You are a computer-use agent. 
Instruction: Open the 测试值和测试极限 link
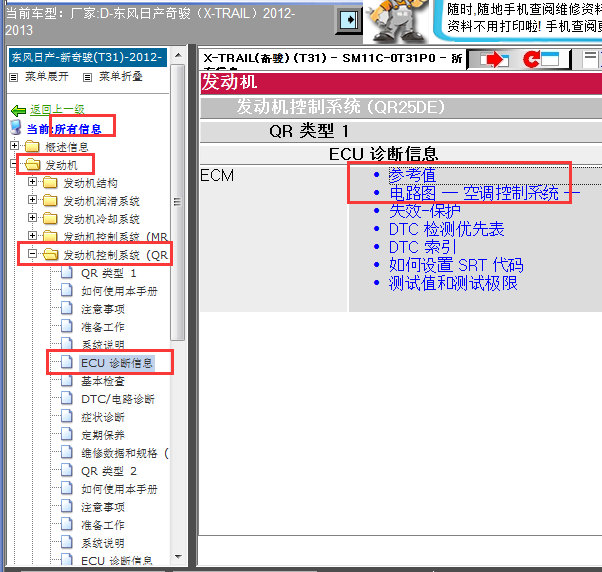point(453,283)
